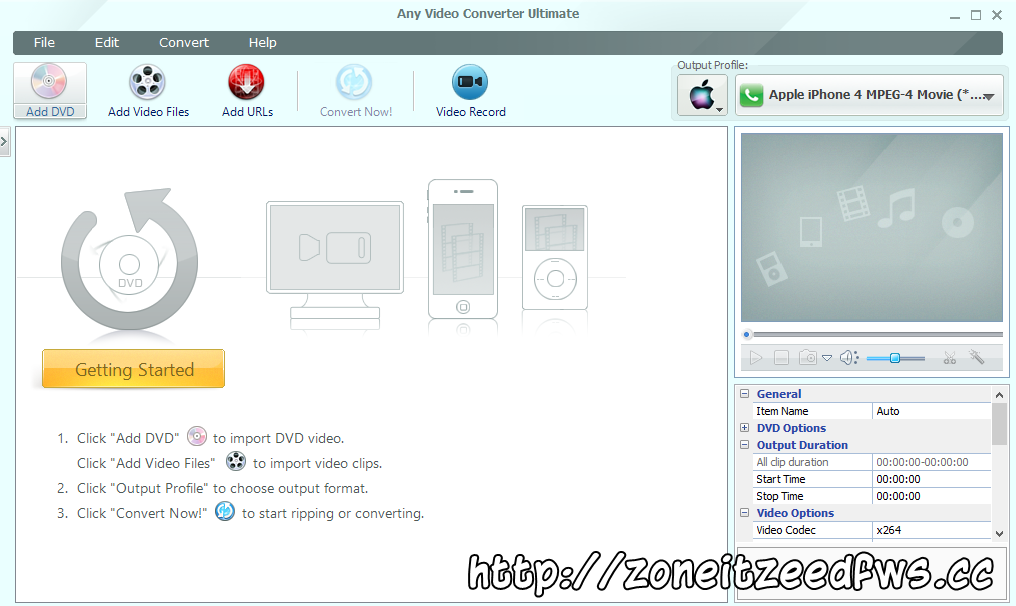The image size is (1016, 606).
Task: Click the iPhone device illustration
Action: point(463,249)
